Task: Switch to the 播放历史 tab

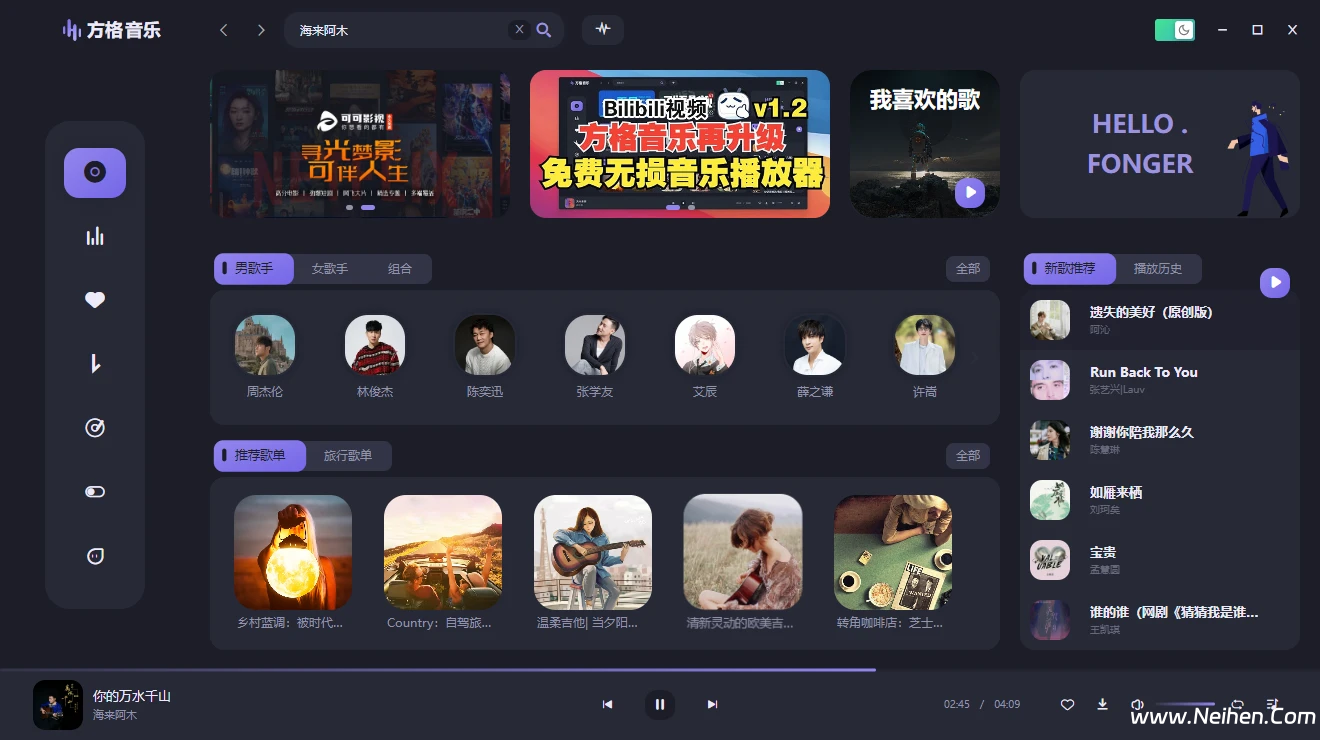Action: (x=1158, y=269)
